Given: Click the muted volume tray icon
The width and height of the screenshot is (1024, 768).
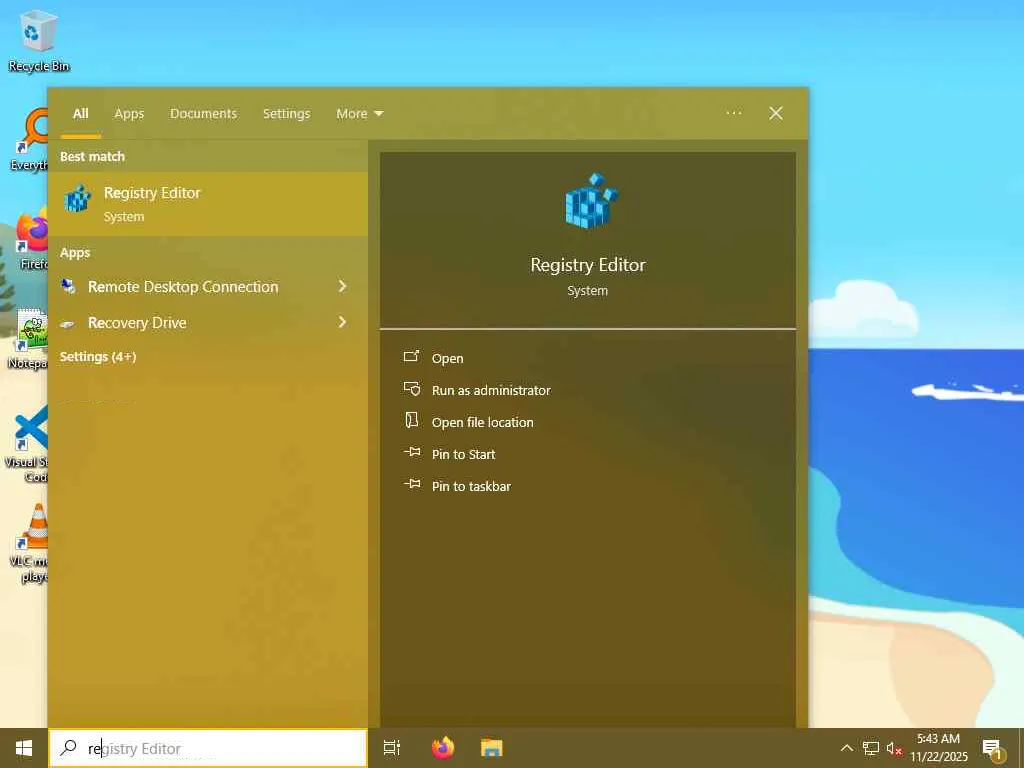Looking at the screenshot, I should pyautogui.click(x=894, y=748).
